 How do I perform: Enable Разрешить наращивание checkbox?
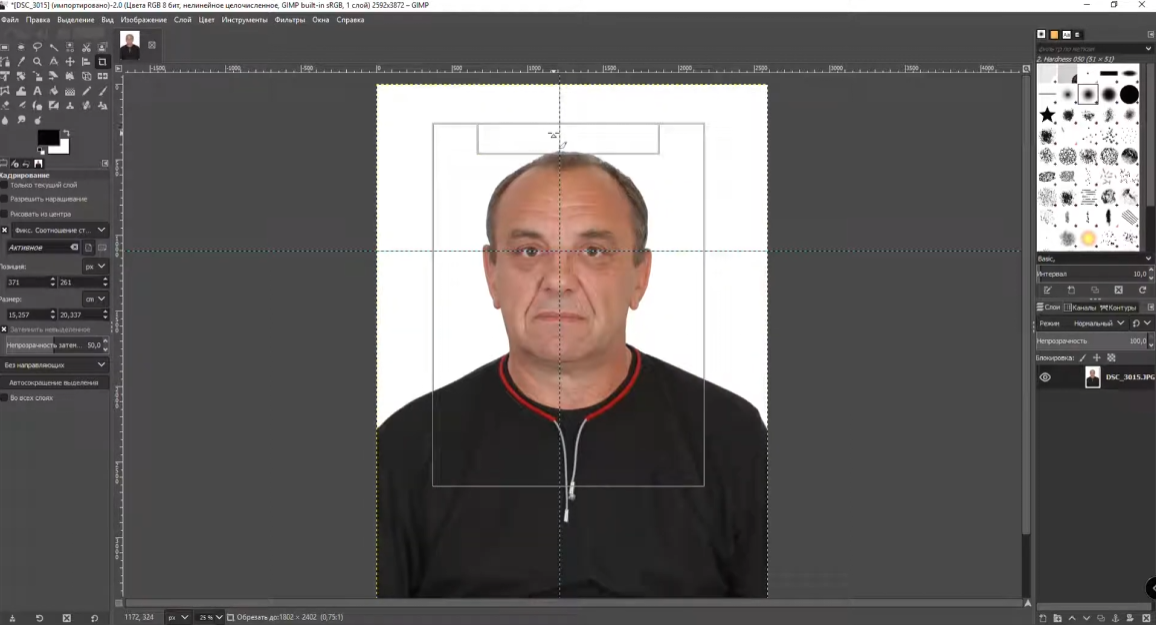click(x=4, y=199)
